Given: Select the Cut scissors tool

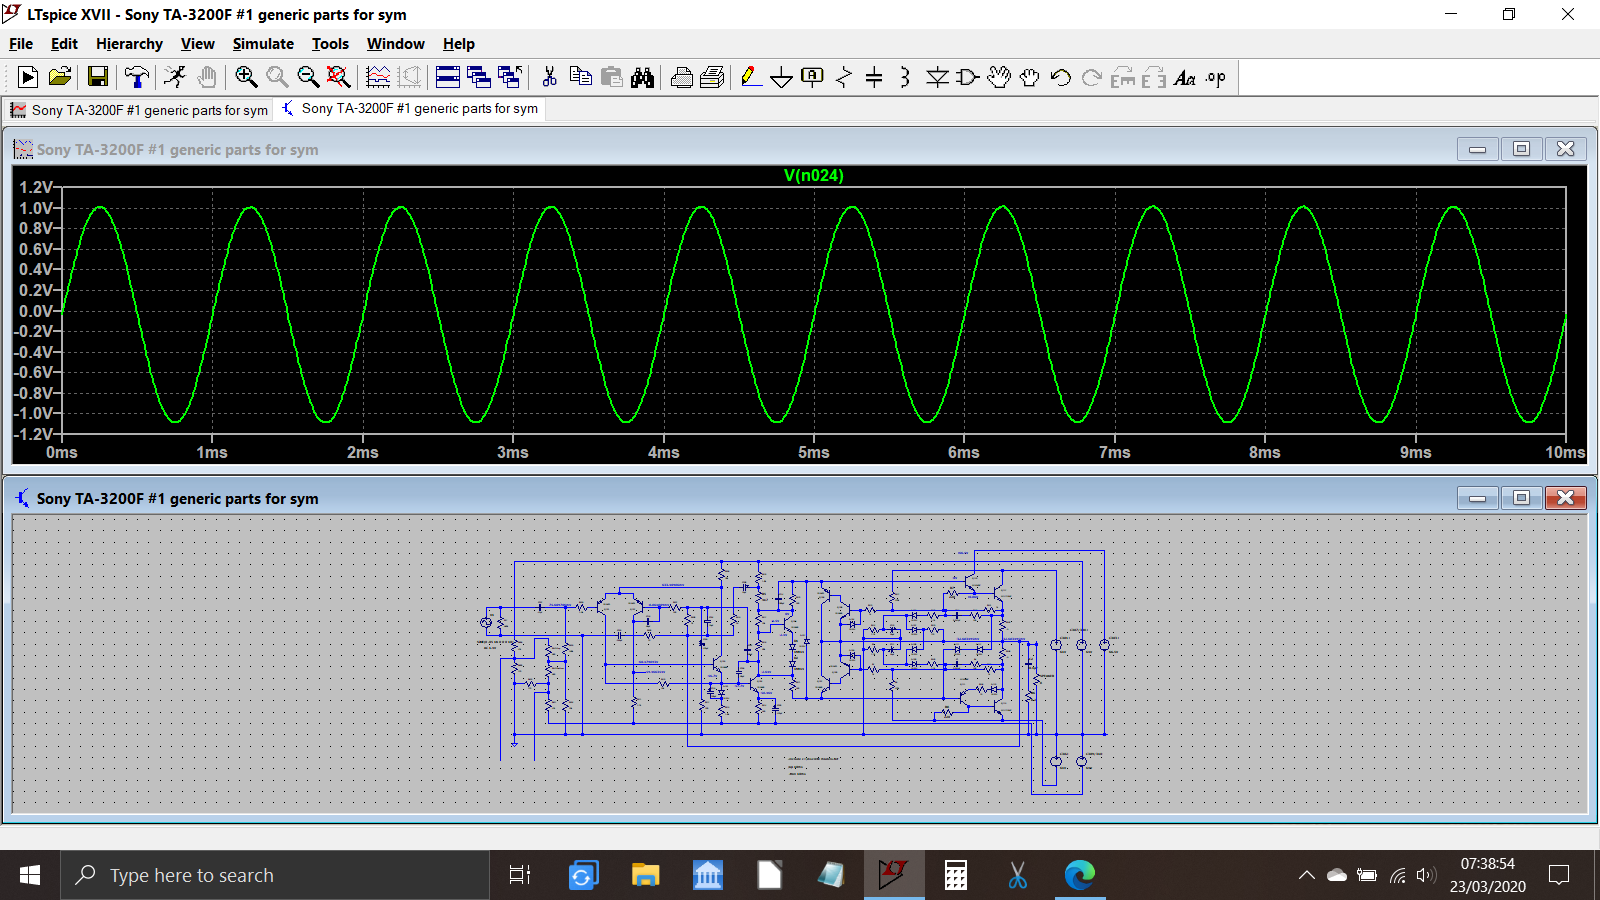Looking at the screenshot, I should (x=549, y=77).
